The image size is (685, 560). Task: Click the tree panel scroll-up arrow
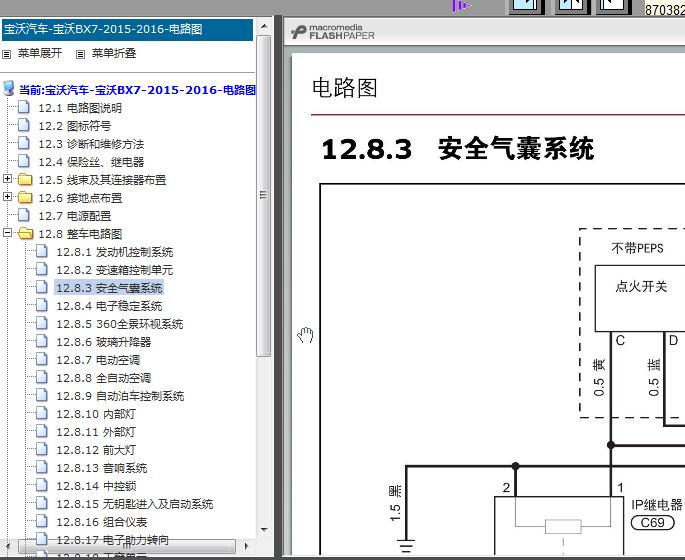click(264, 27)
